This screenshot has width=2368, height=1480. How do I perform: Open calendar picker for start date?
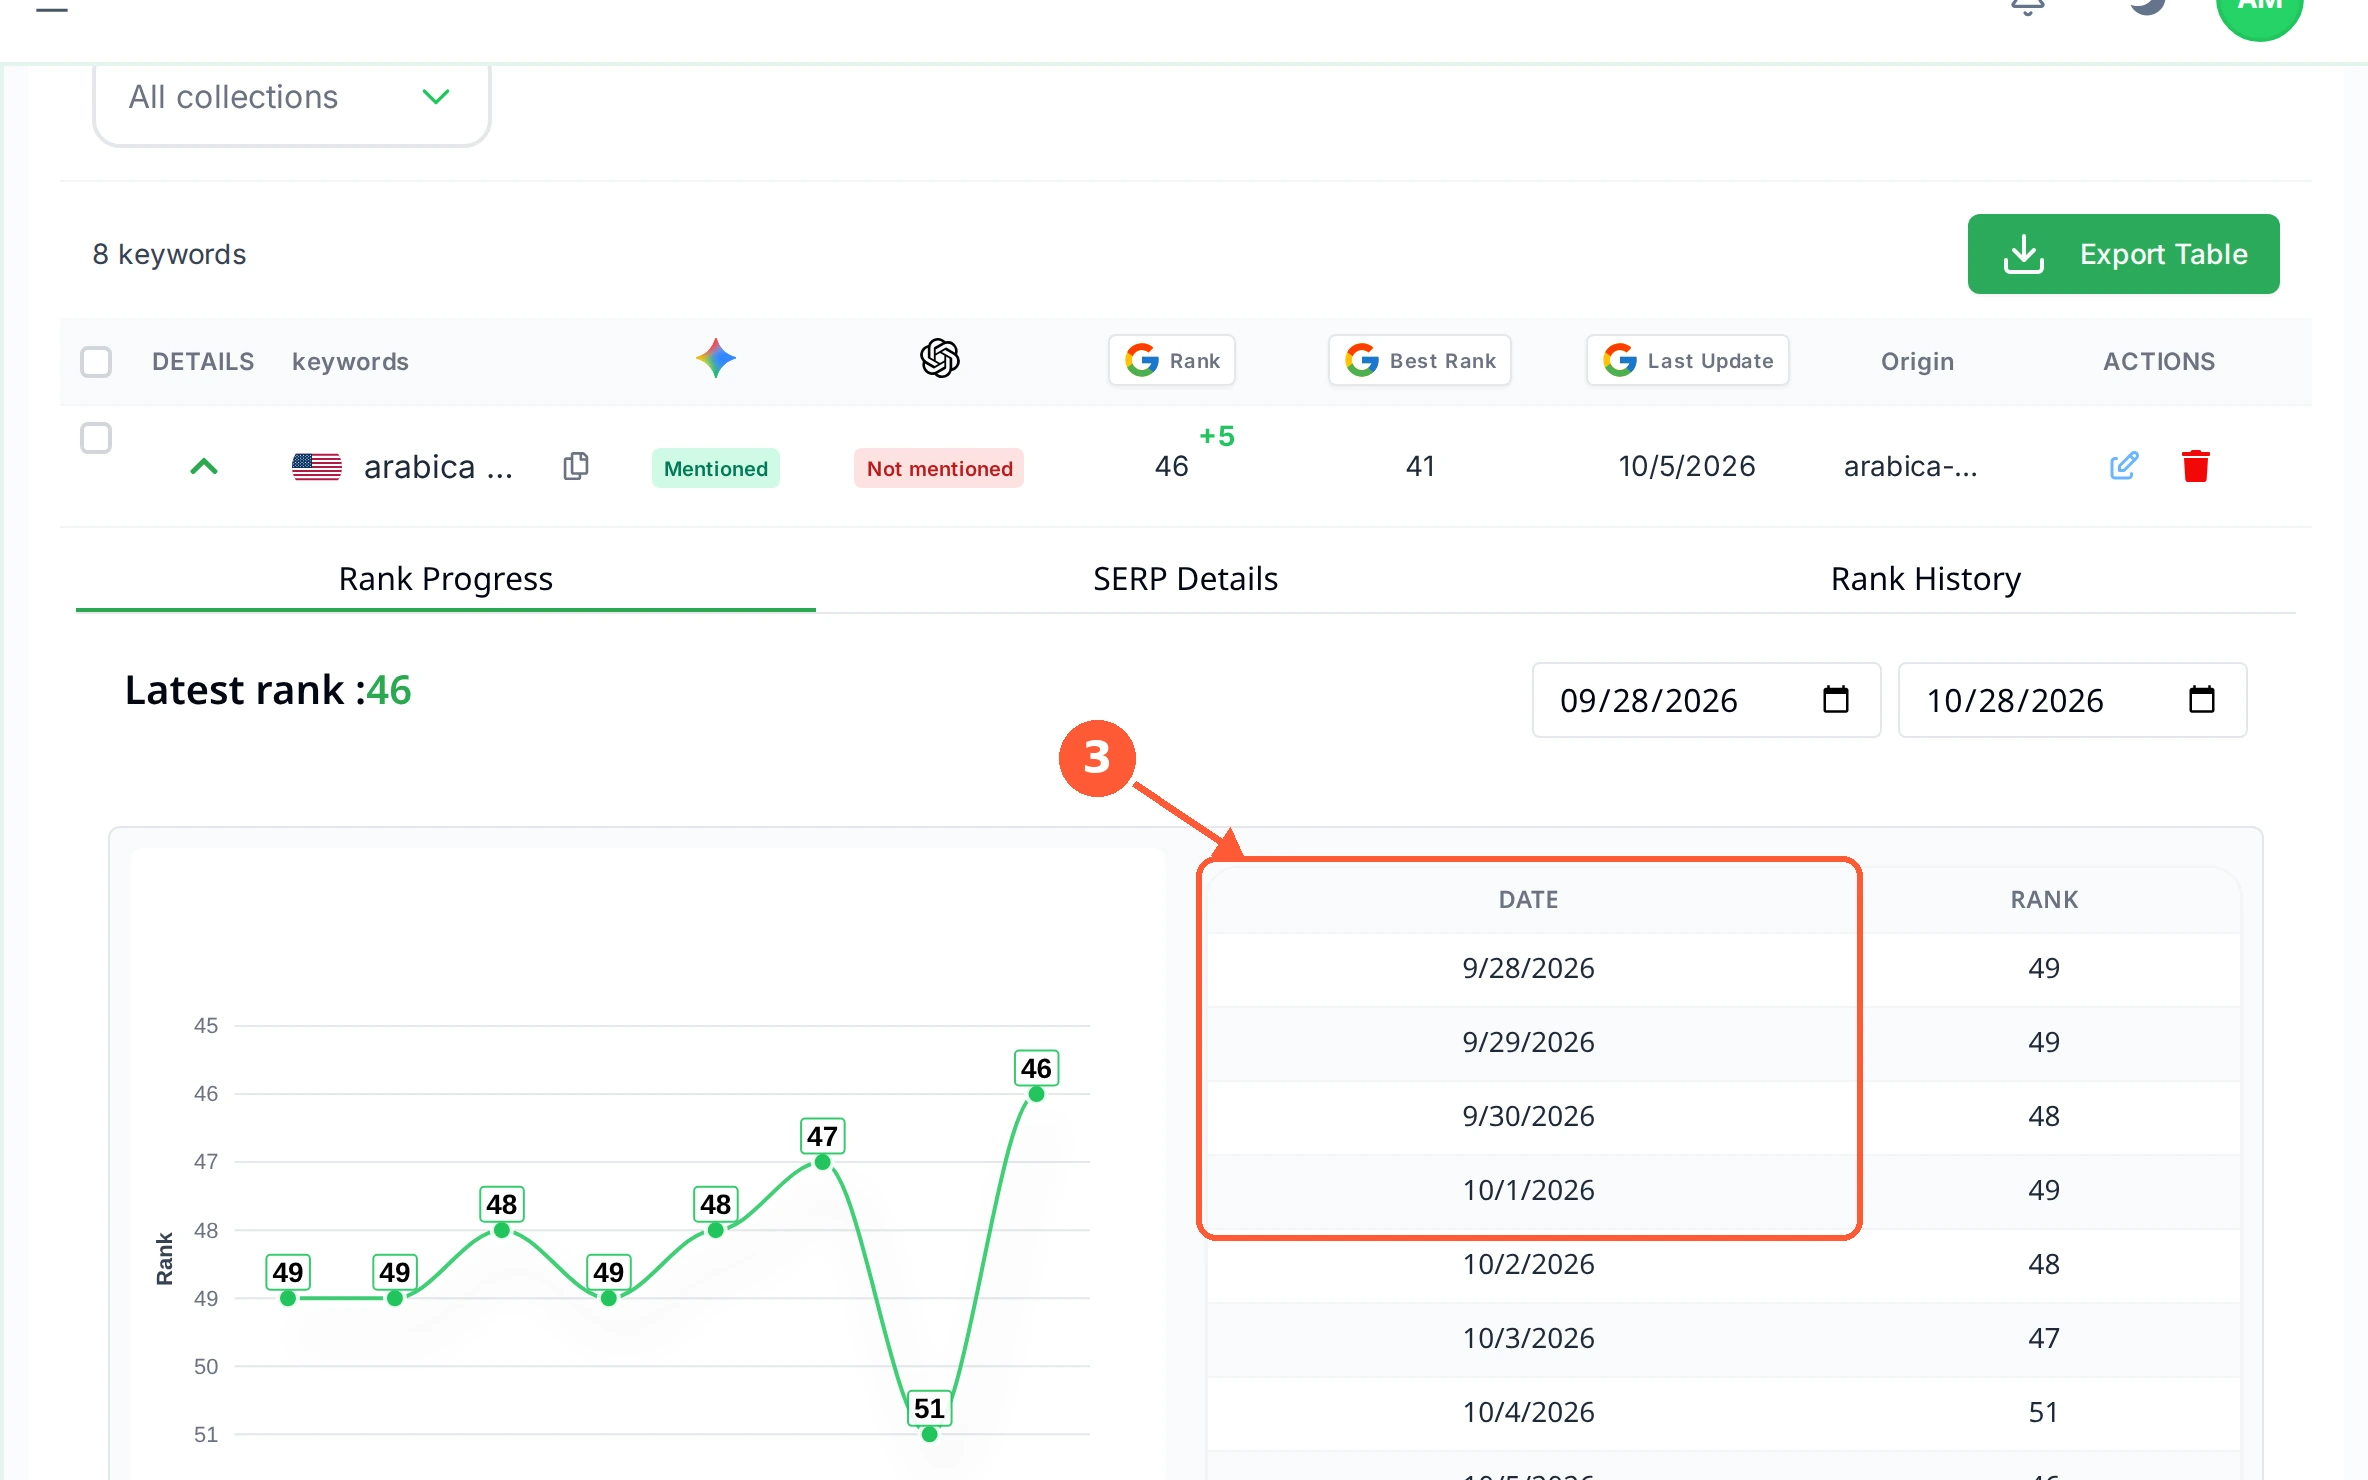(x=1836, y=699)
